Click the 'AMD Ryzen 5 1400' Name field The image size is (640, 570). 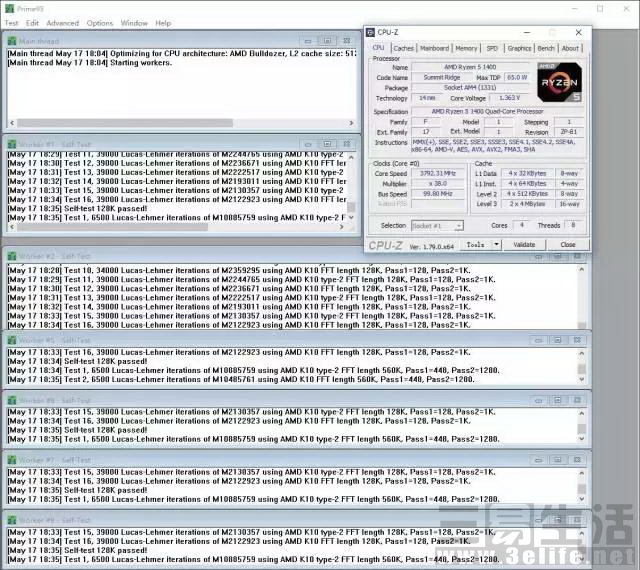click(x=470, y=67)
